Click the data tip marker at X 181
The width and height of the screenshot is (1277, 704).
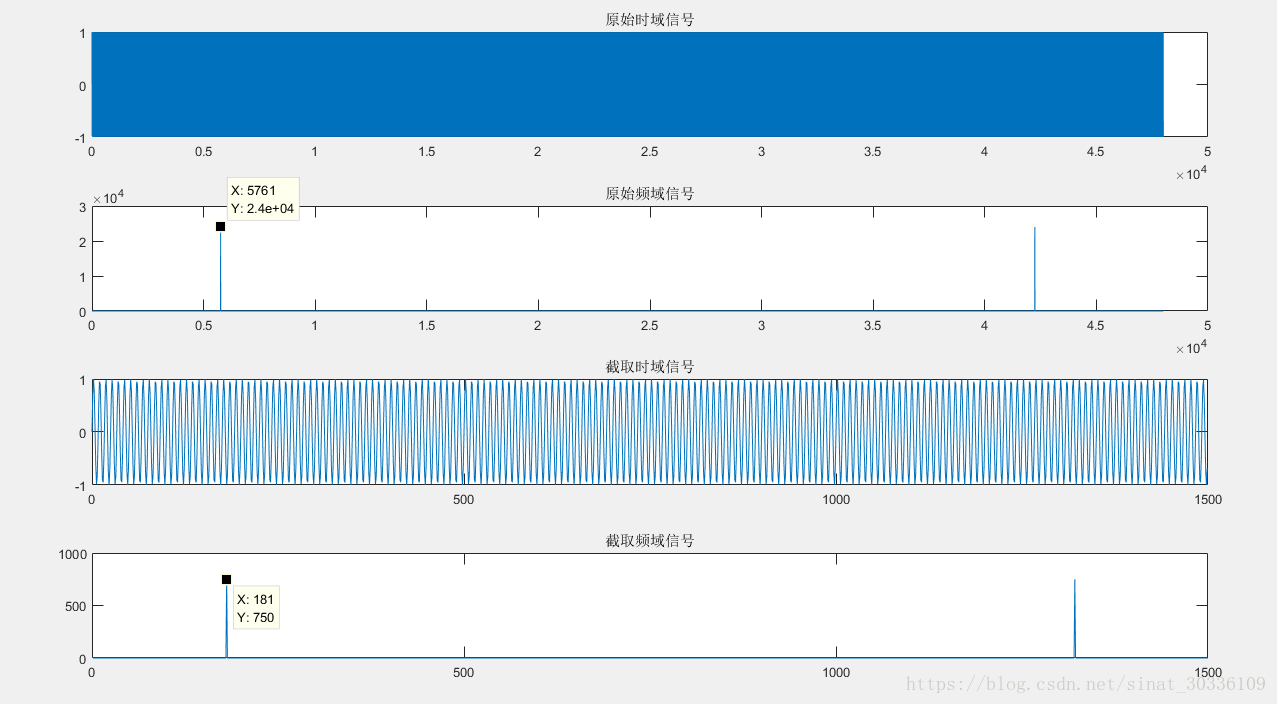pos(226,580)
